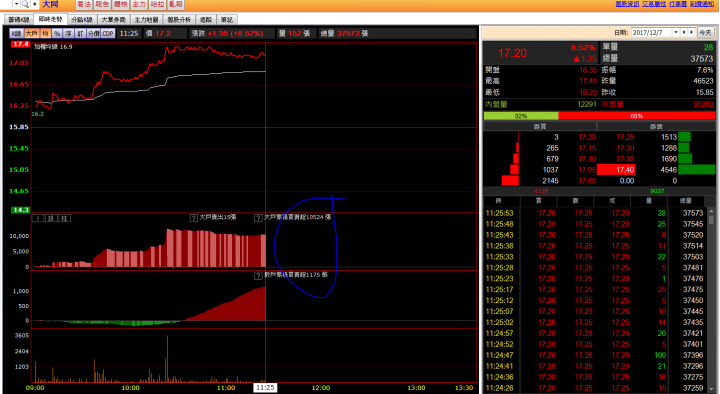Image resolution: width=720 pixels, height=394 pixels.
Task: Click the 主力 button in top bar
Action: [139, 4]
